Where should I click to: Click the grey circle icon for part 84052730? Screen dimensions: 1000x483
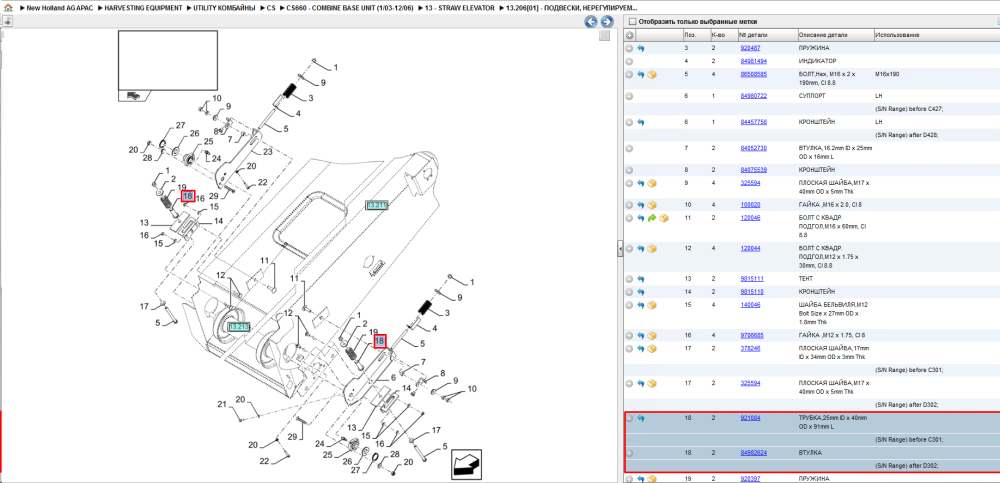click(629, 148)
